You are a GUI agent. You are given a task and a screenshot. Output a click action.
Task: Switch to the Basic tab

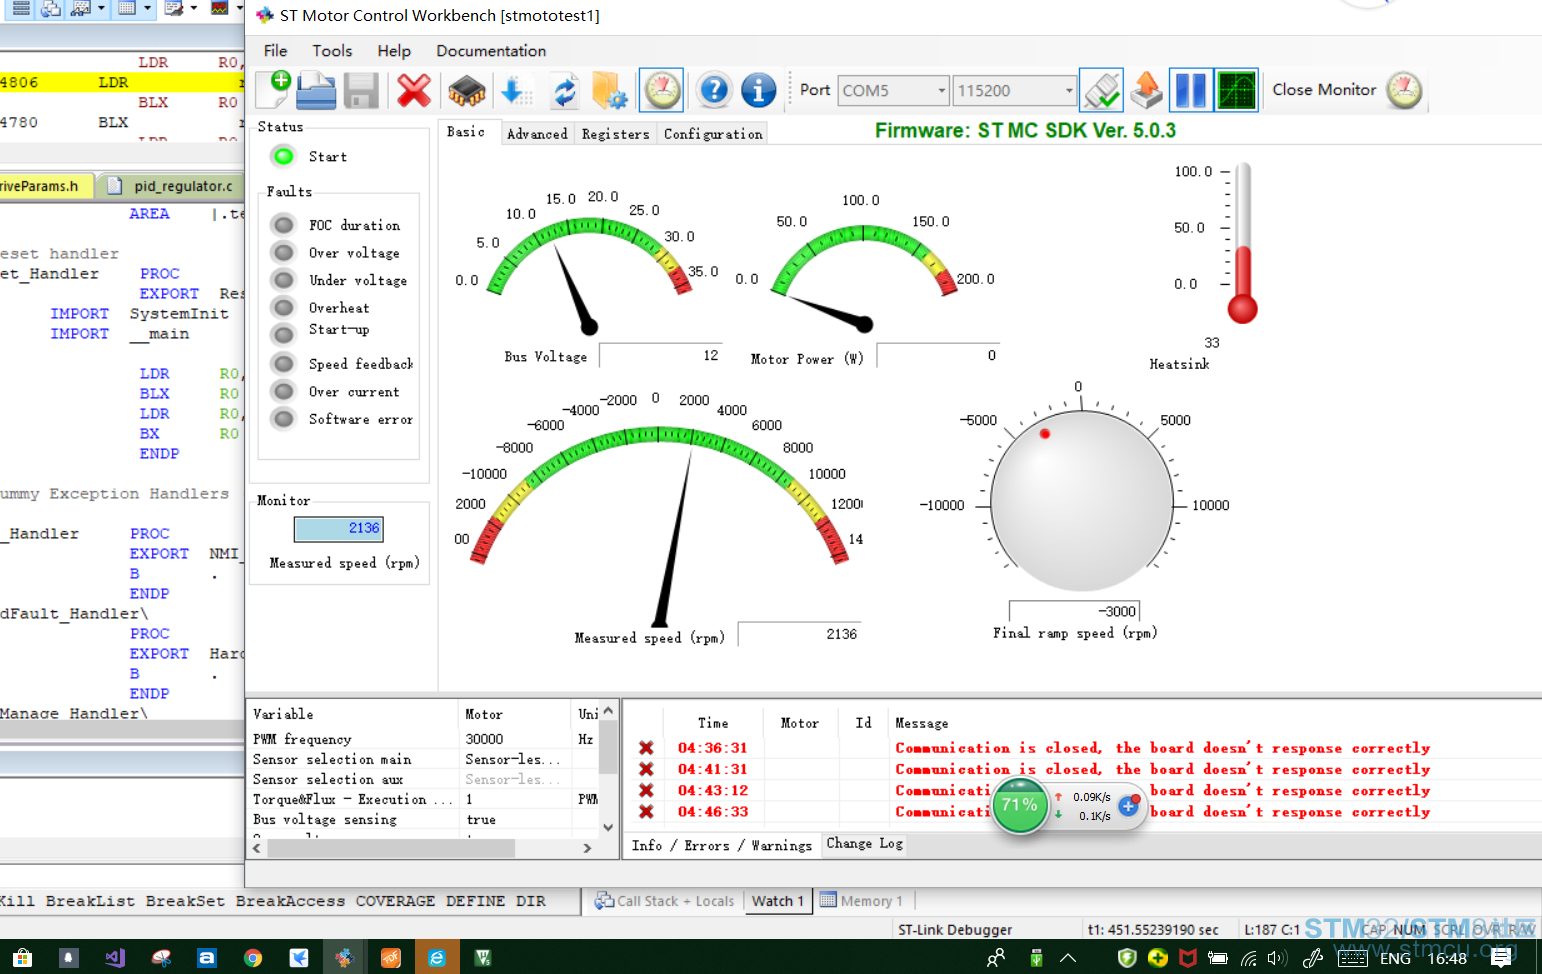(x=466, y=132)
